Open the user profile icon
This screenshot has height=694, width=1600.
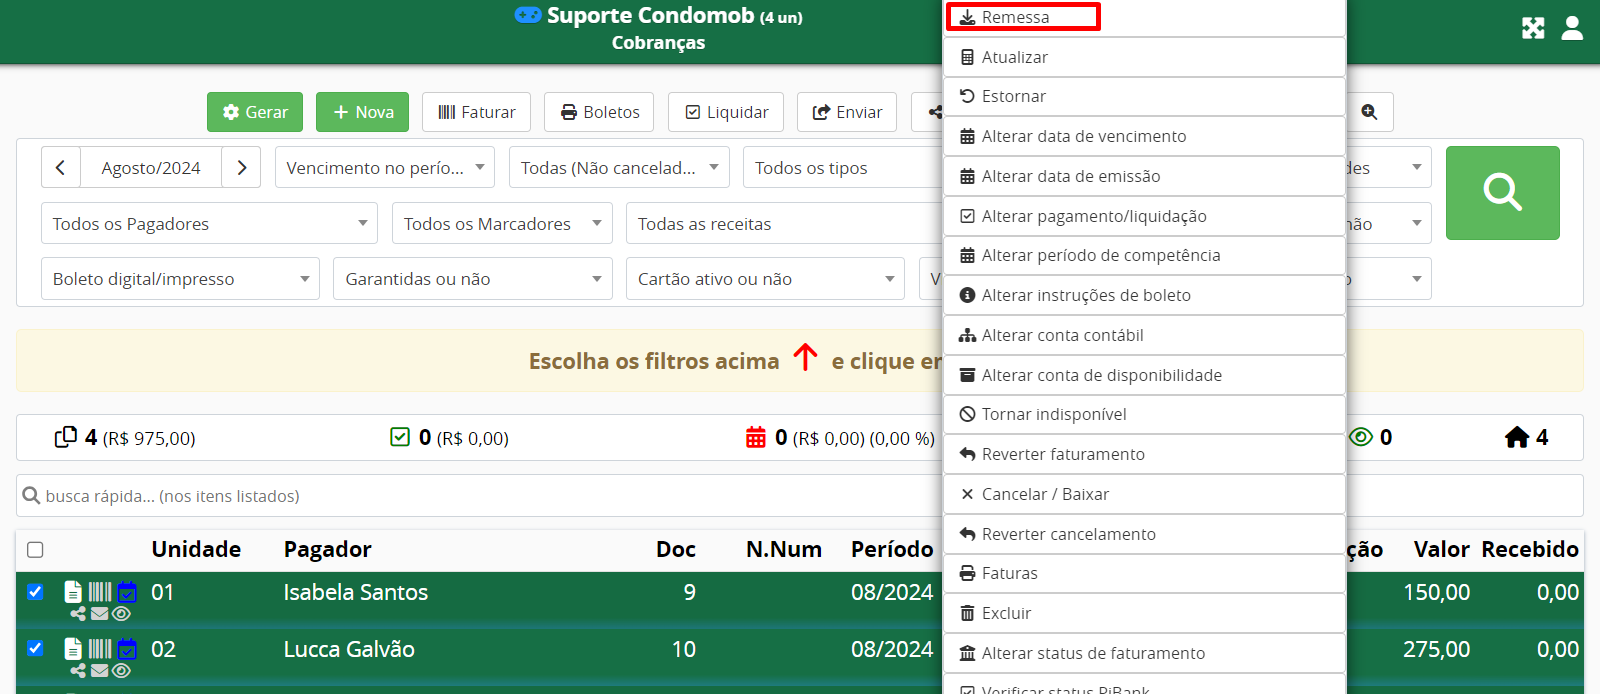point(1572,28)
